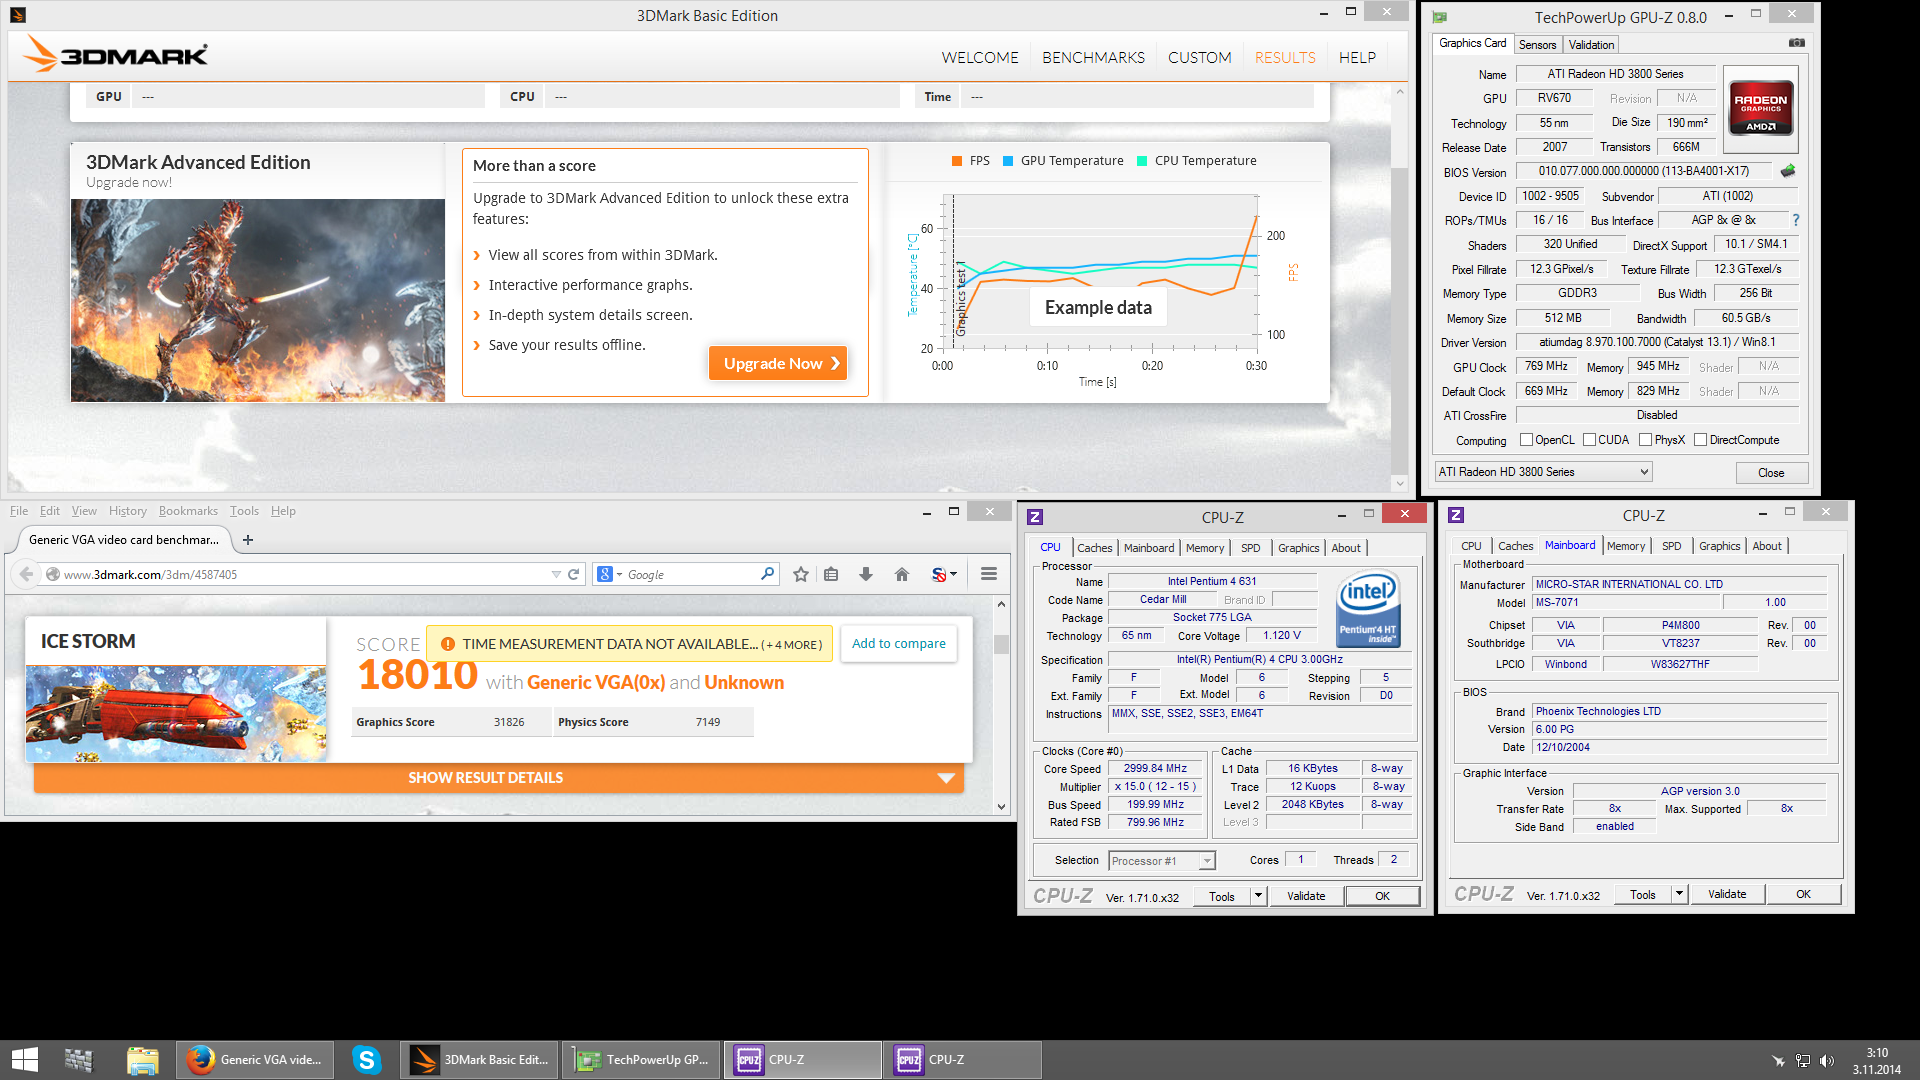Click the GPU Temperature legend swatch
Image resolution: width=1920 pixels, height=1080 pixels.
tap(1008, 161)
